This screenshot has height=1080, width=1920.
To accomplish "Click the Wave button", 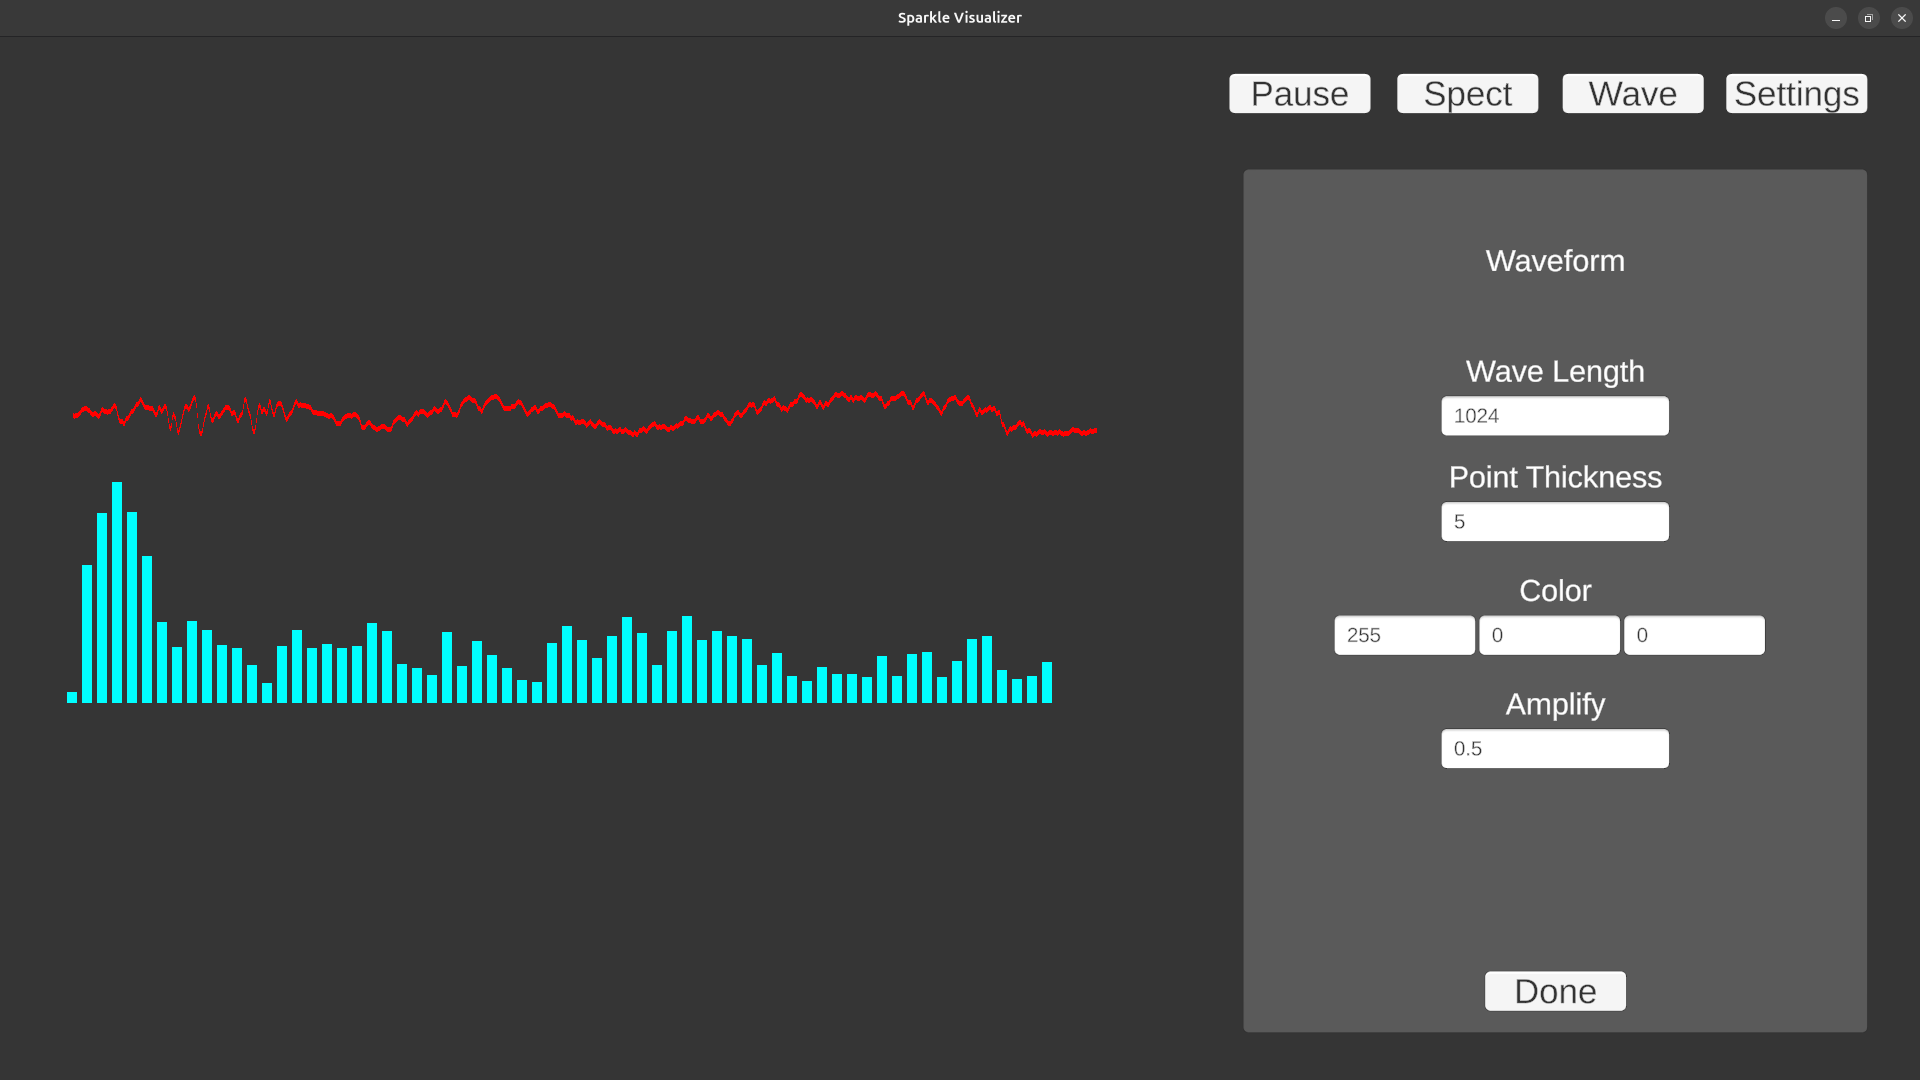I will pos(1632,93).
